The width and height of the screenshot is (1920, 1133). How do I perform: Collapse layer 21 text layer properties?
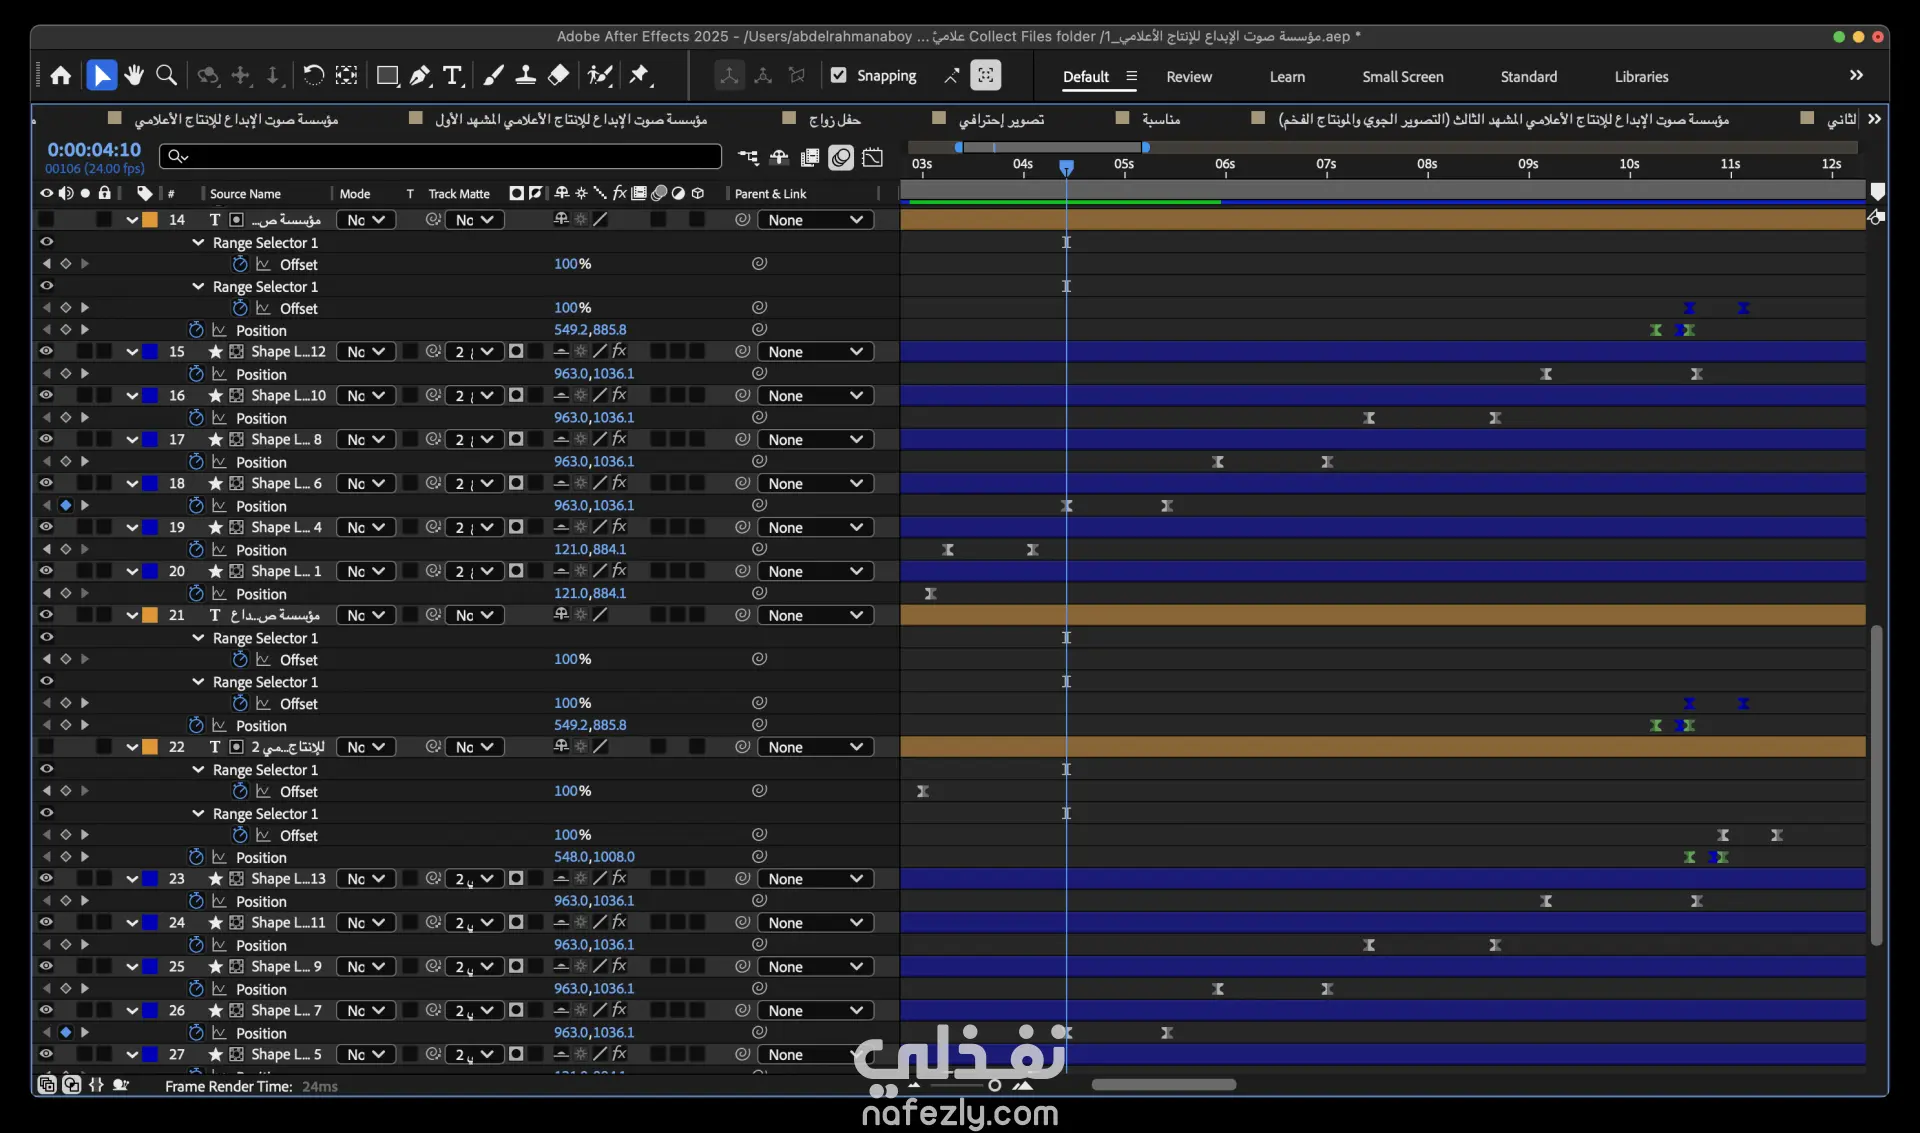click(x=132, y=616)
